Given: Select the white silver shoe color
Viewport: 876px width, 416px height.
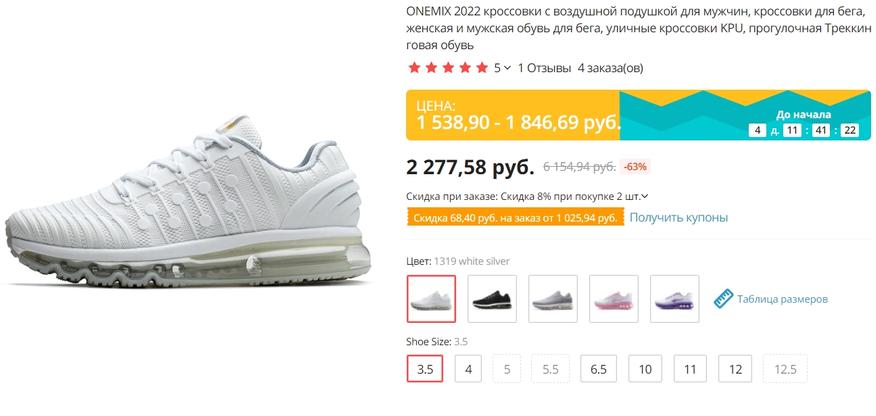Looking at the screenshot, I should (431, 299).
